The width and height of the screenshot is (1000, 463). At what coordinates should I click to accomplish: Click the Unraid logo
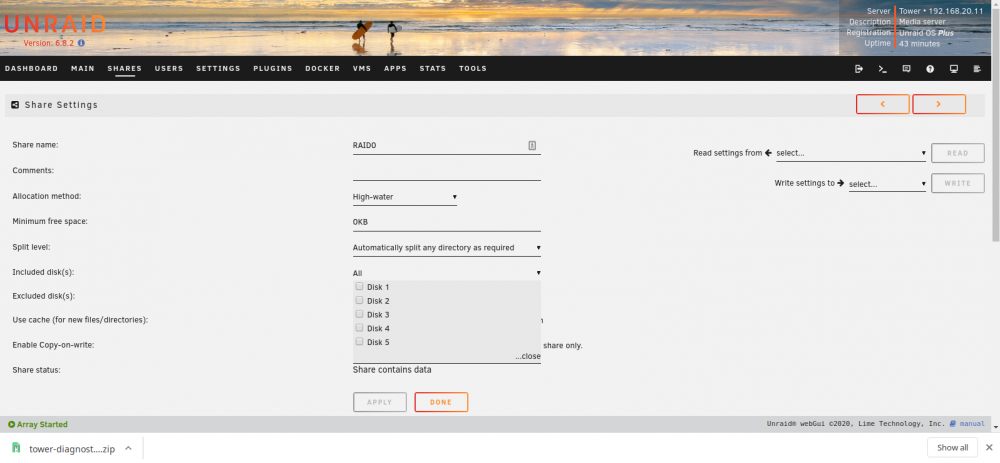(x=54, y=24)
